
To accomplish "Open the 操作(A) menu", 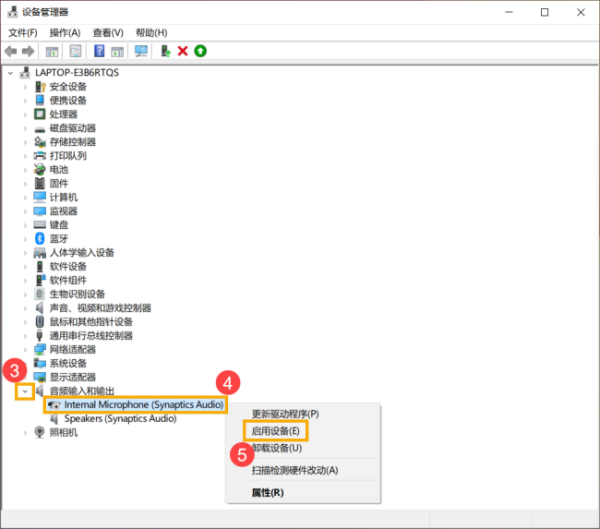I will [65, 33].
